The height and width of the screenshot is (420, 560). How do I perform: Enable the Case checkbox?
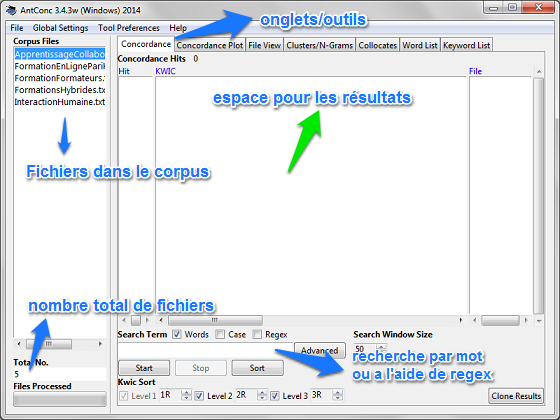click(220, 334)
